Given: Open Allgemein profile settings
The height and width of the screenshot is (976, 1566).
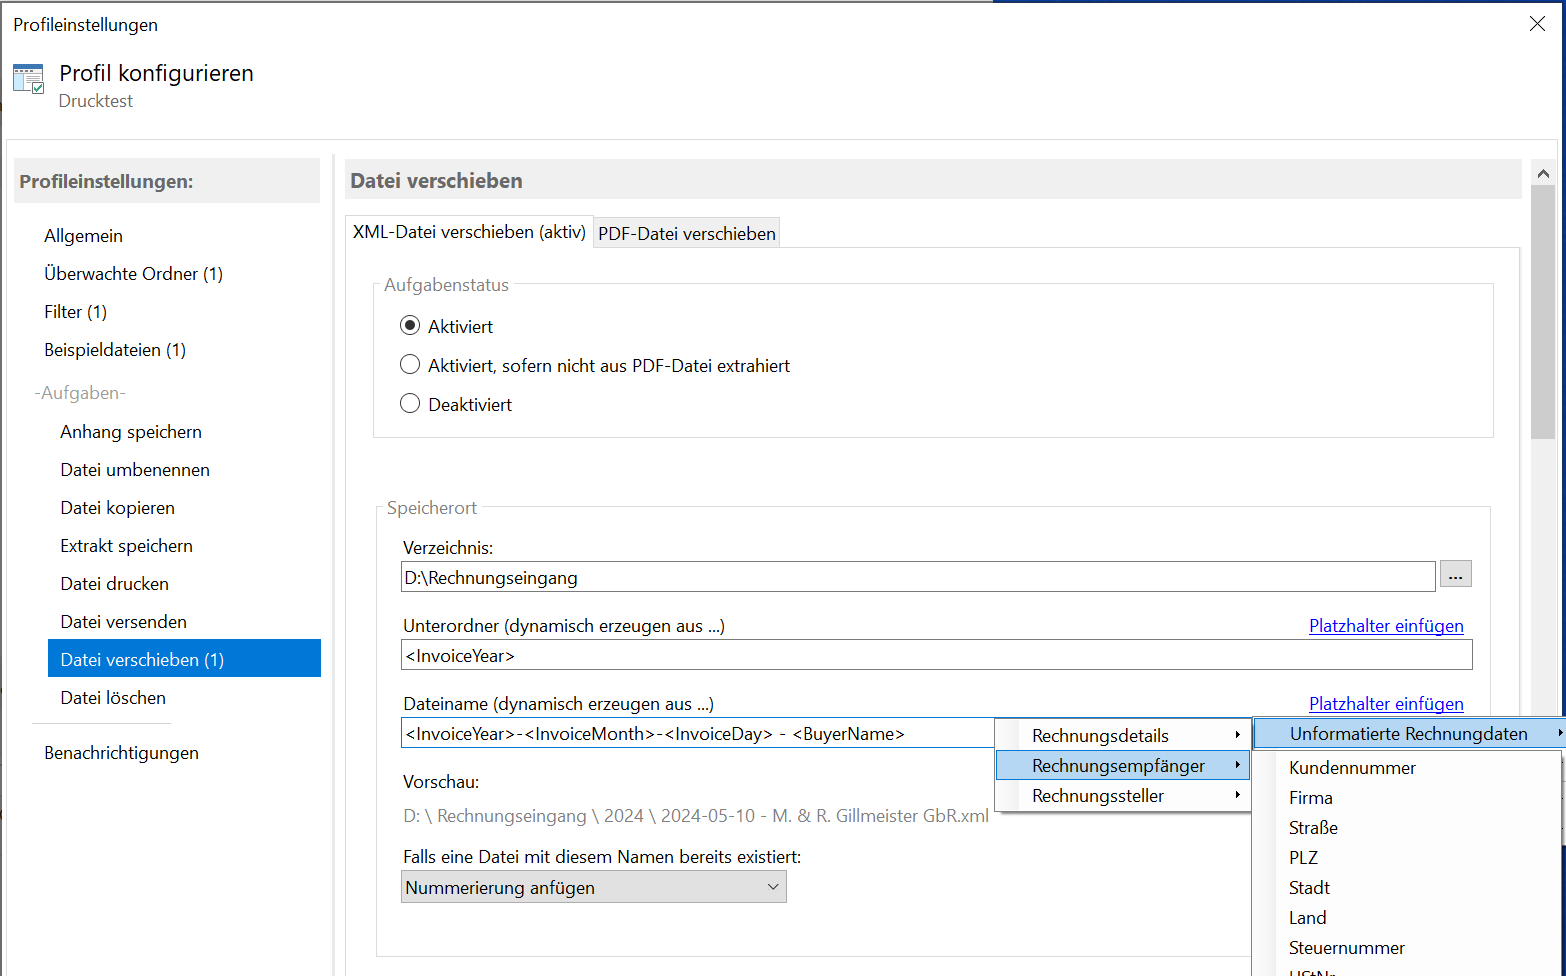Looking at the screenshot, I should coord(83,236).
